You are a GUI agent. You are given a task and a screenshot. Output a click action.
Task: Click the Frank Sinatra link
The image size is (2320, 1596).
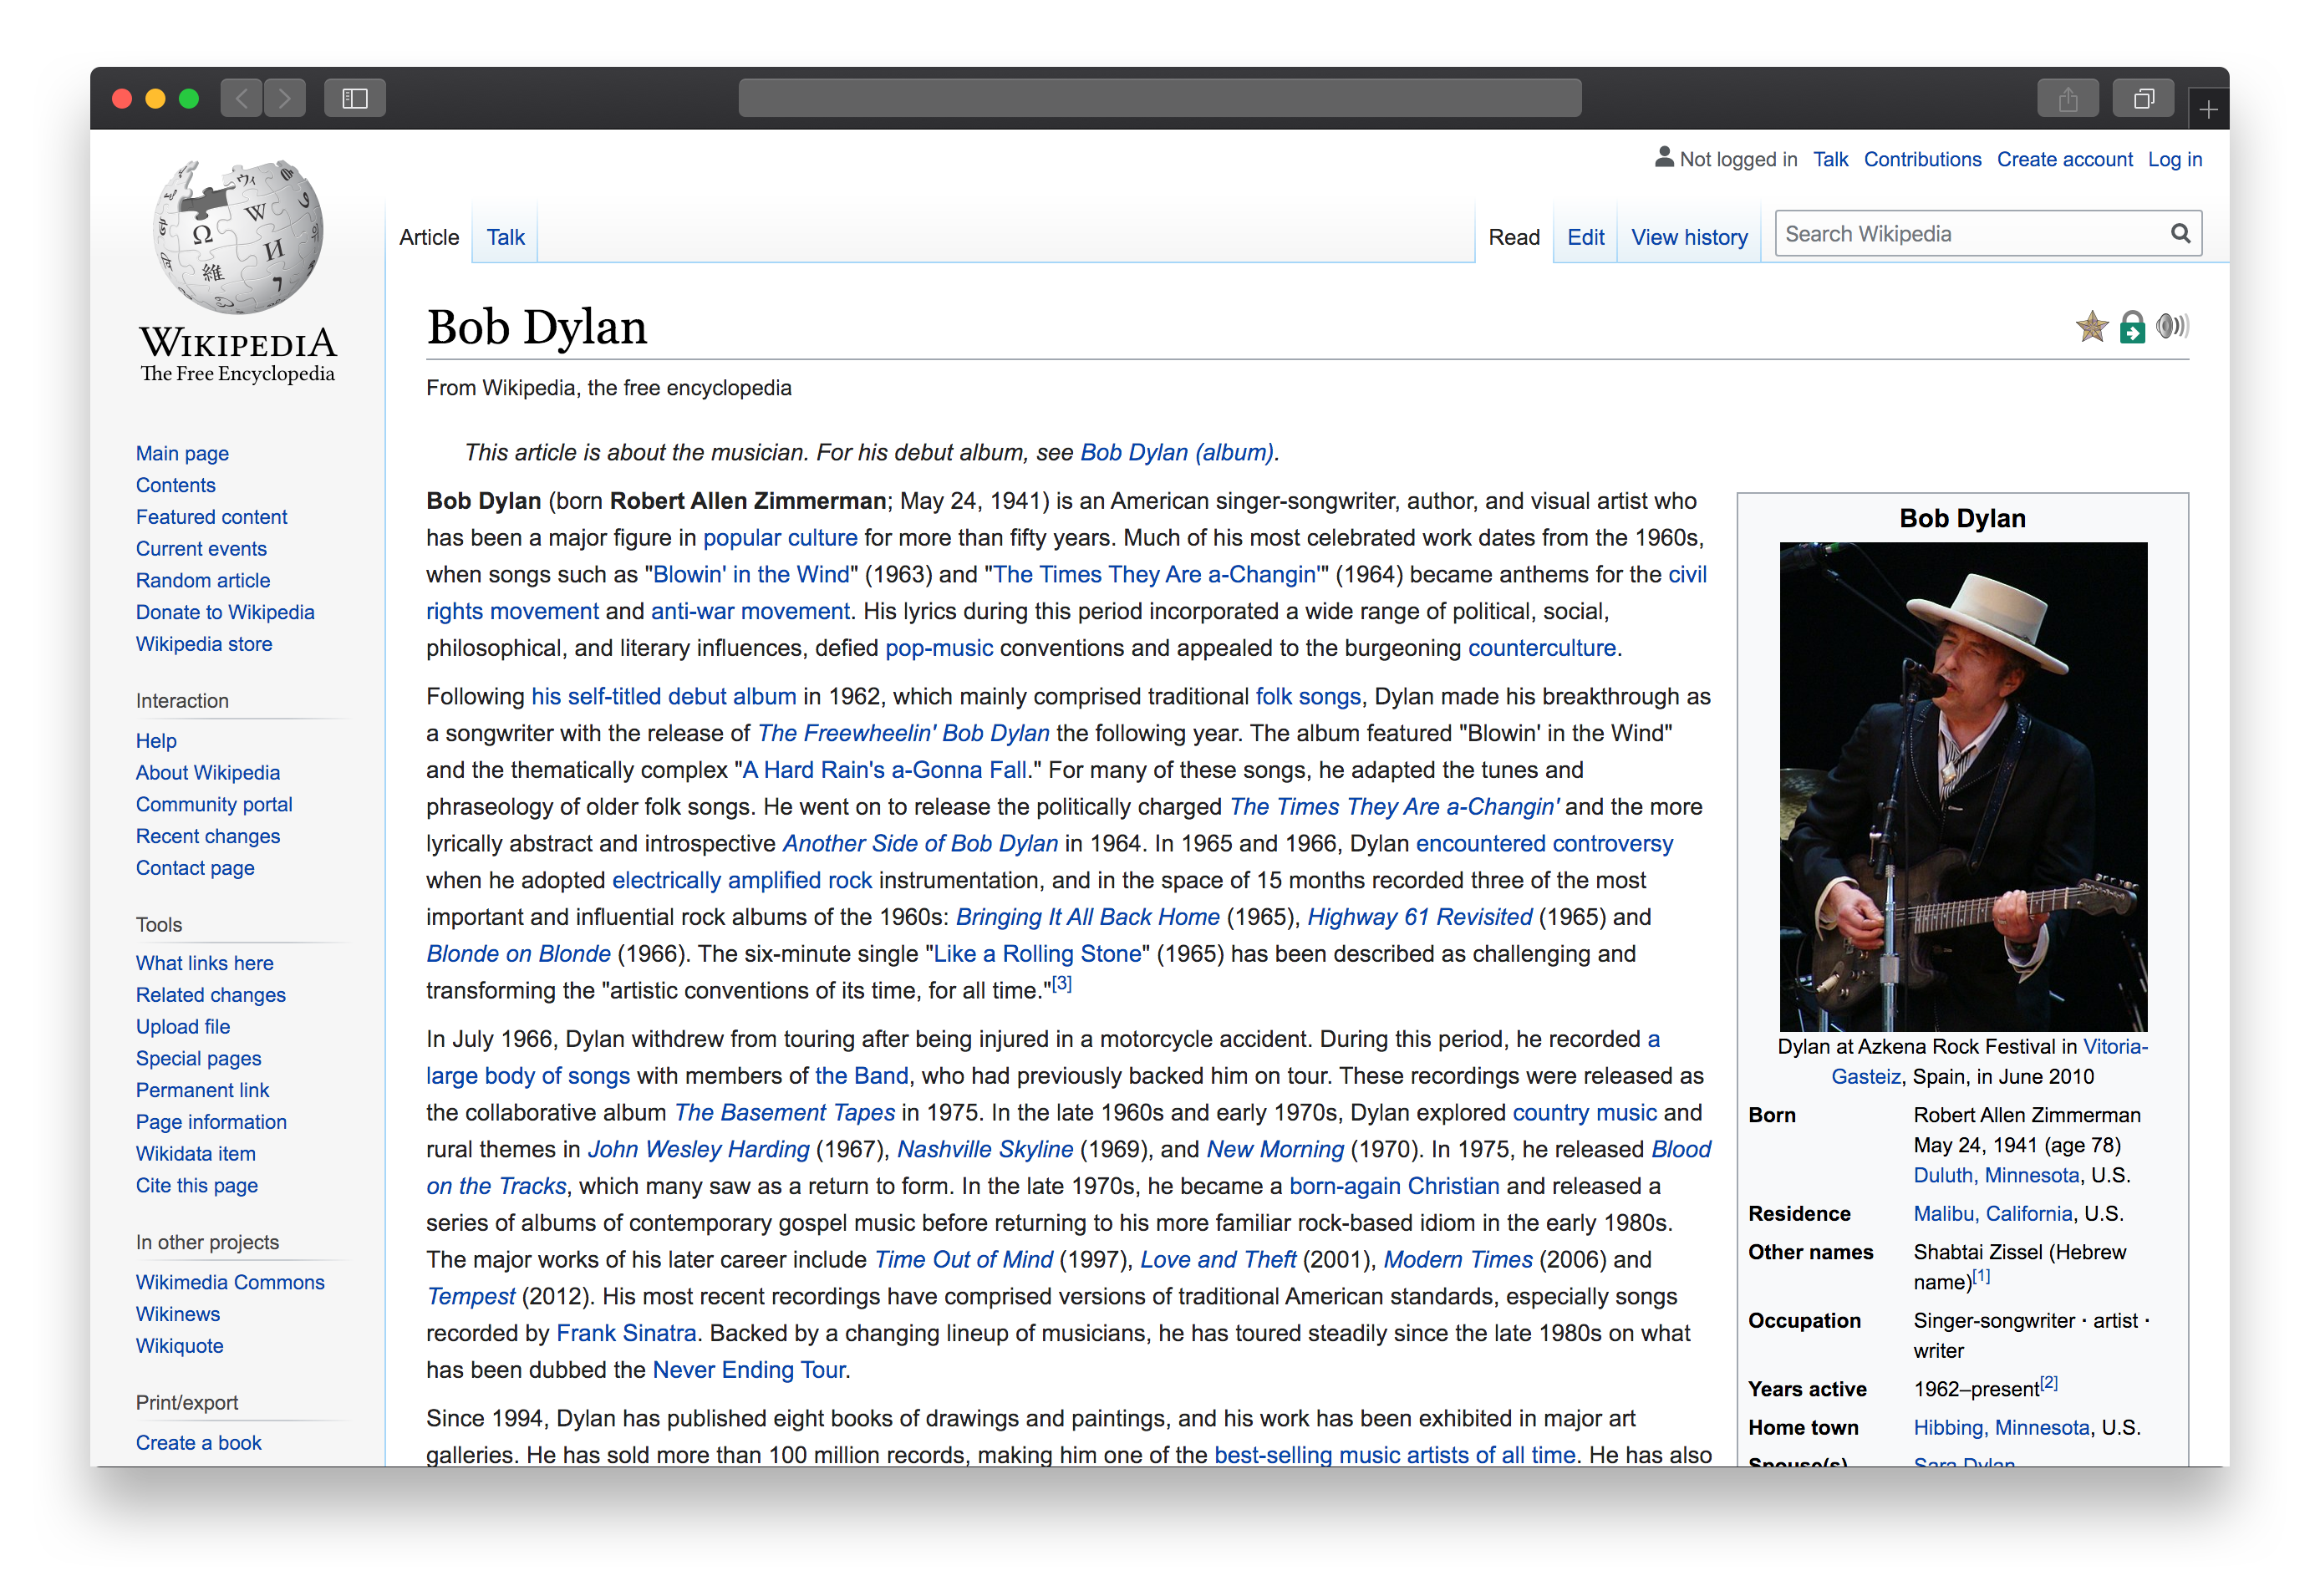(x=626, y=1333)
